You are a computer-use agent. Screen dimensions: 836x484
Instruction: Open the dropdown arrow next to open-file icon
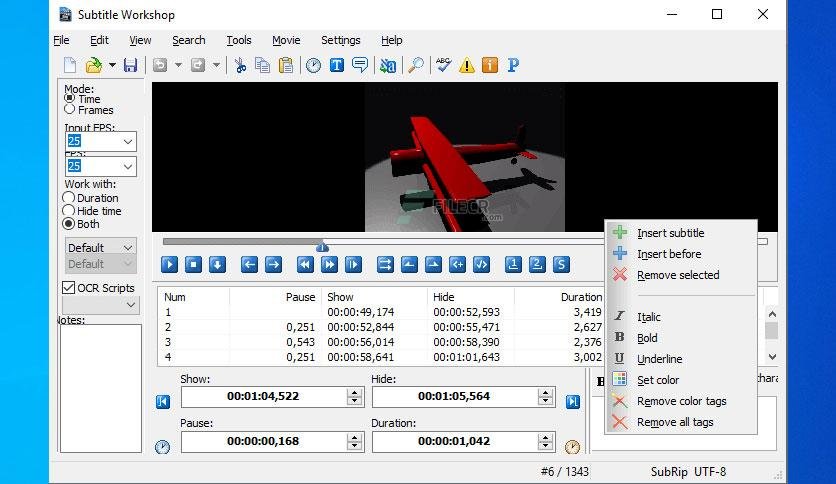pyautogui.click(x=112, y=65)
